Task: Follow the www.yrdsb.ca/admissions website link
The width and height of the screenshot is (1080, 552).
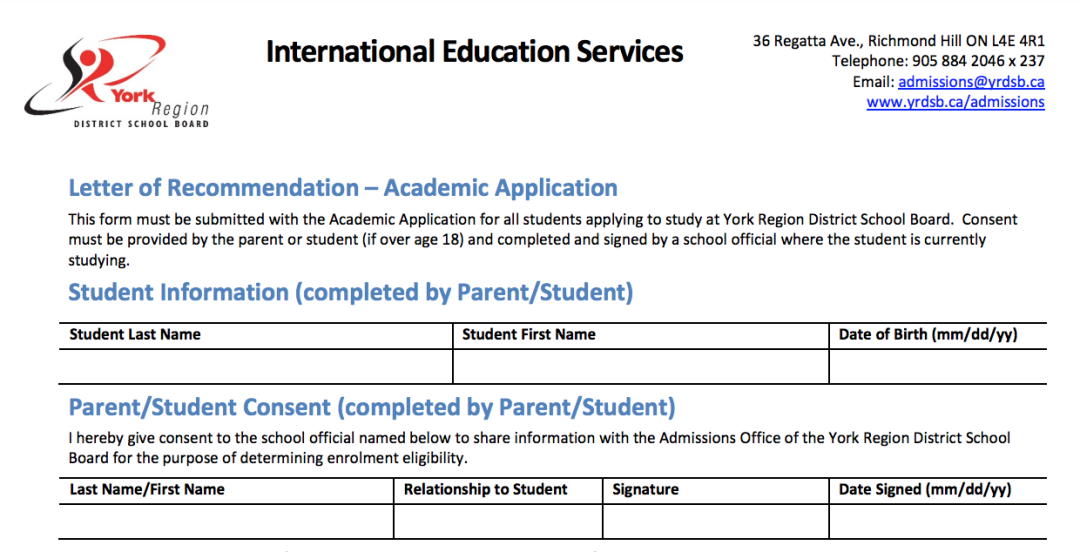Action: 955,102
